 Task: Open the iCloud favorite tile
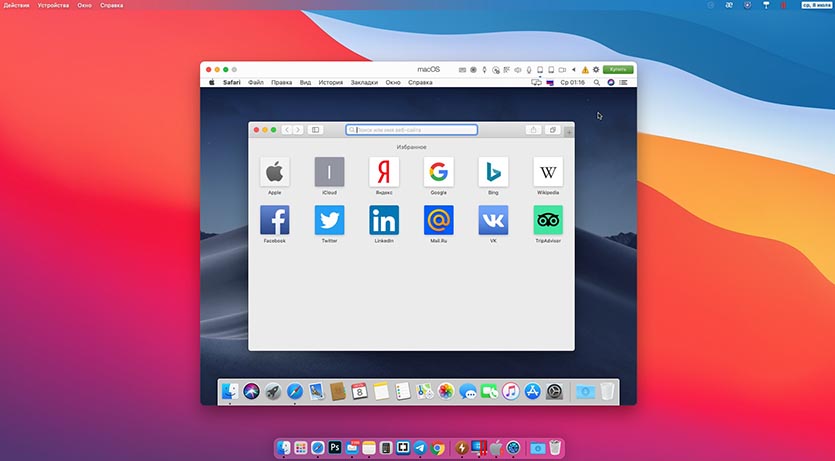tap(329, 171)
